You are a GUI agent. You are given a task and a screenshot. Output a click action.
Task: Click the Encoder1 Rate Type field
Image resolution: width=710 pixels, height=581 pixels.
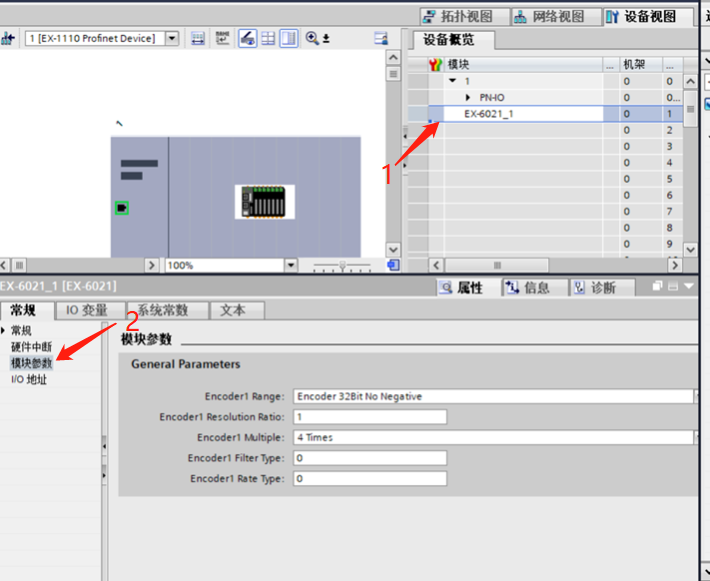point(370,479)
